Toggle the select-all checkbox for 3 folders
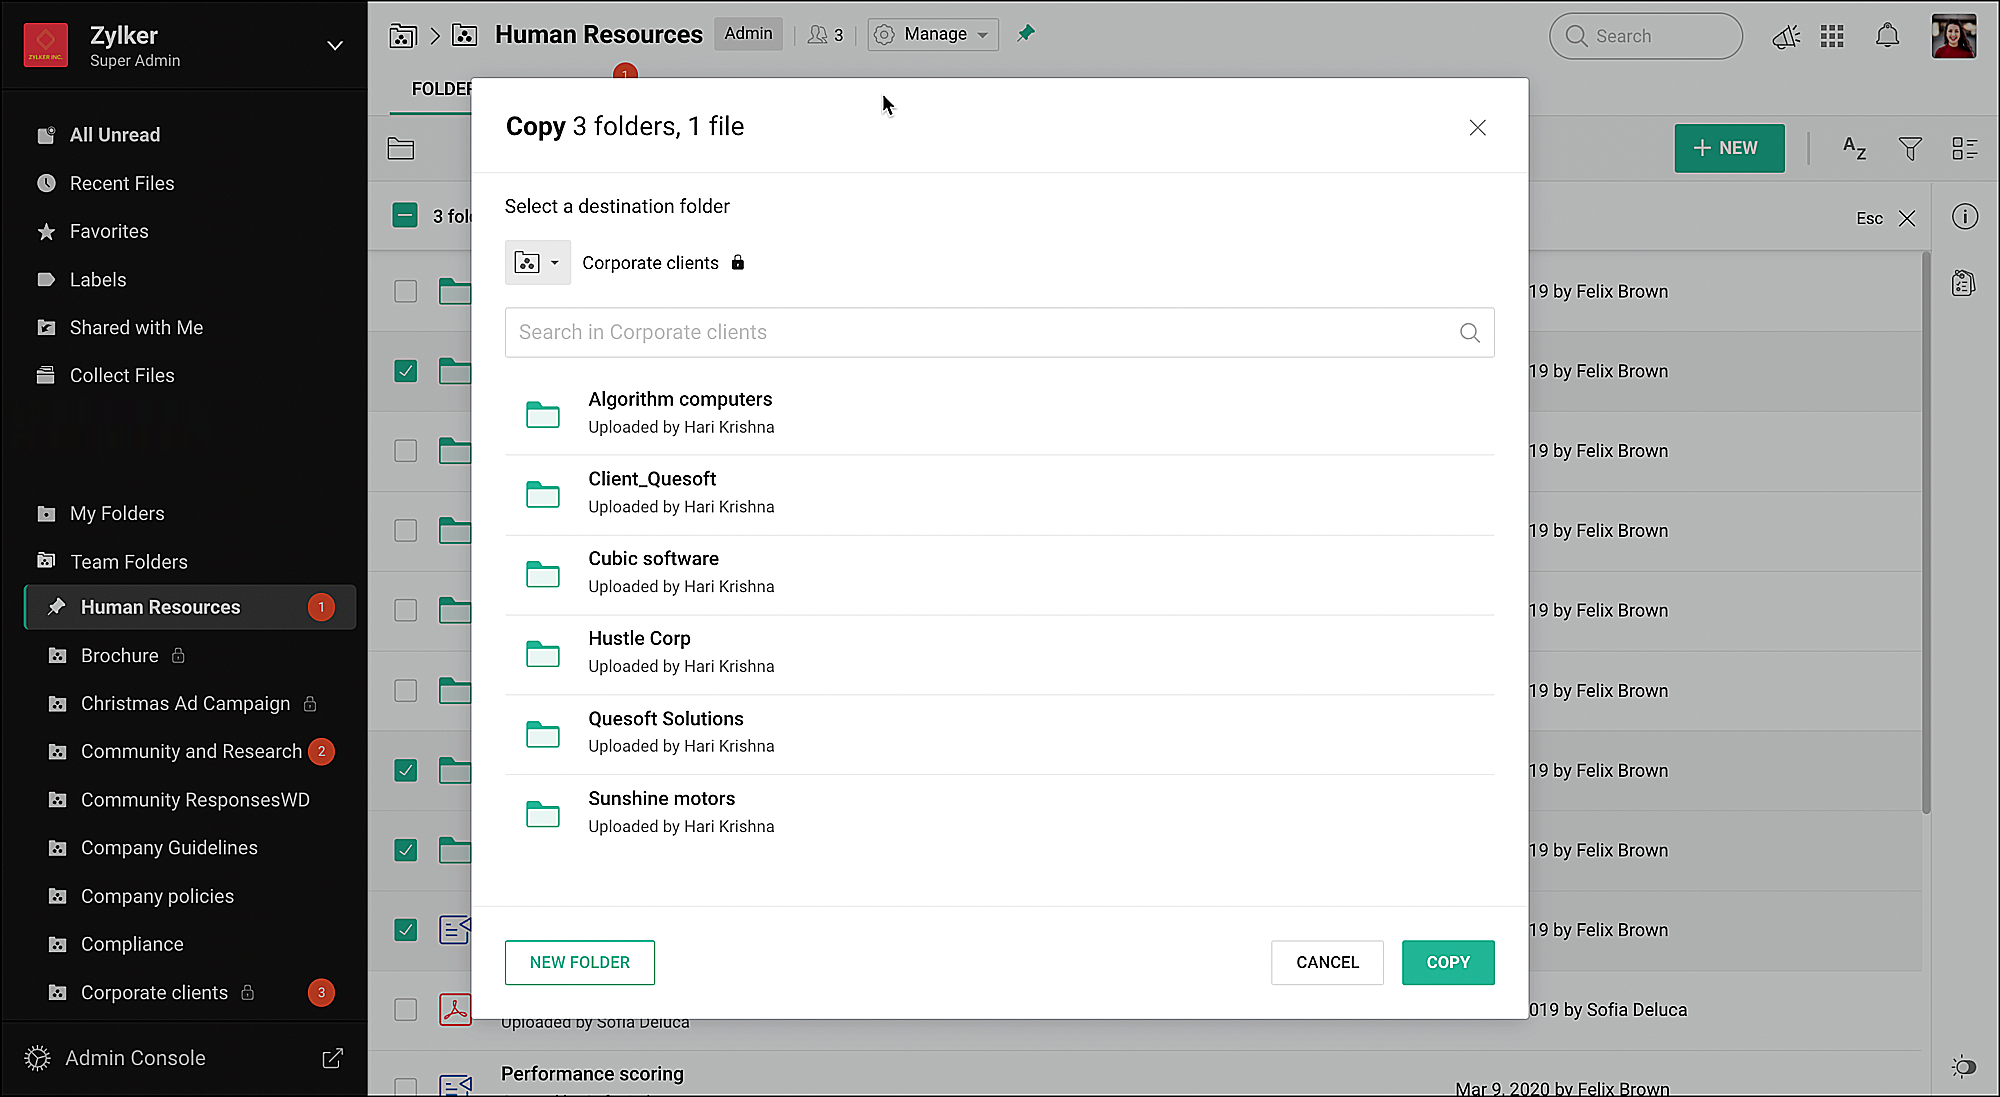The height and width of the screenshot is (1097, 2000). click(405, 216)
